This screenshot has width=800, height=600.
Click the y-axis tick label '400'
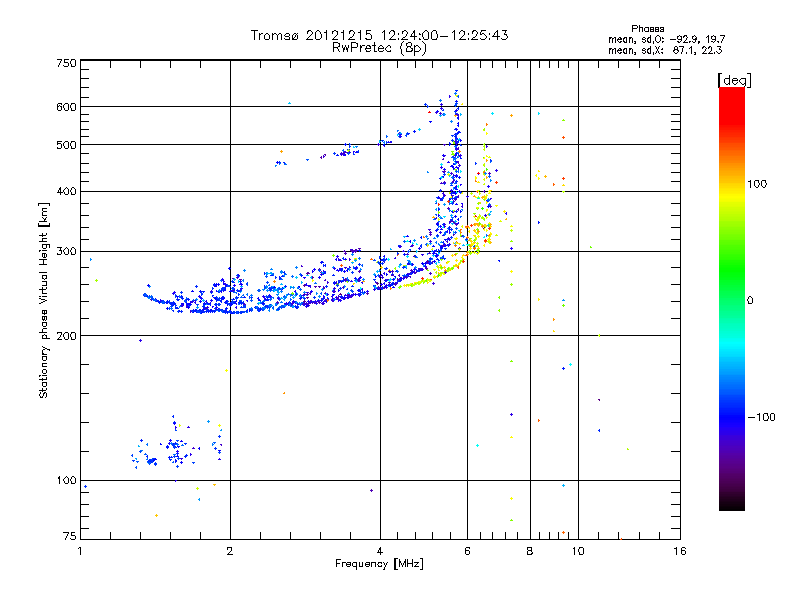pos(66,191)
